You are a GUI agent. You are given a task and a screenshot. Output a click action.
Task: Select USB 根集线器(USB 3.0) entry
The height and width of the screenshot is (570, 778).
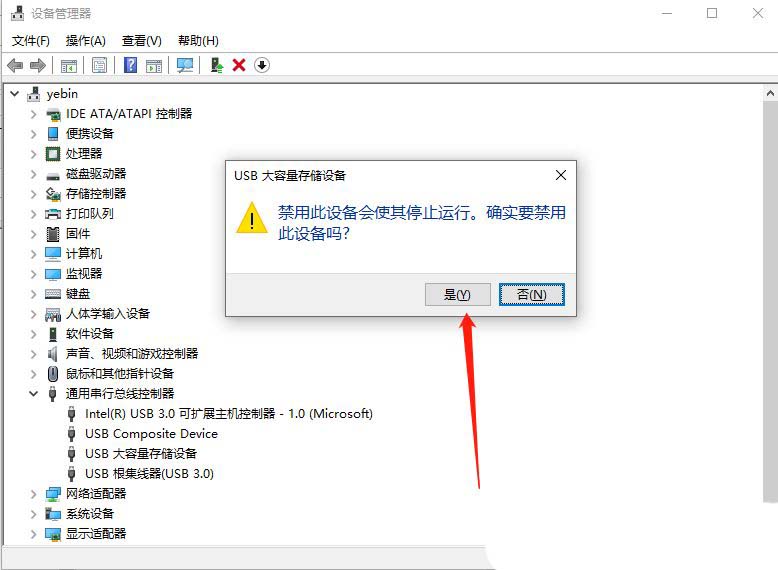click(149, 474)
